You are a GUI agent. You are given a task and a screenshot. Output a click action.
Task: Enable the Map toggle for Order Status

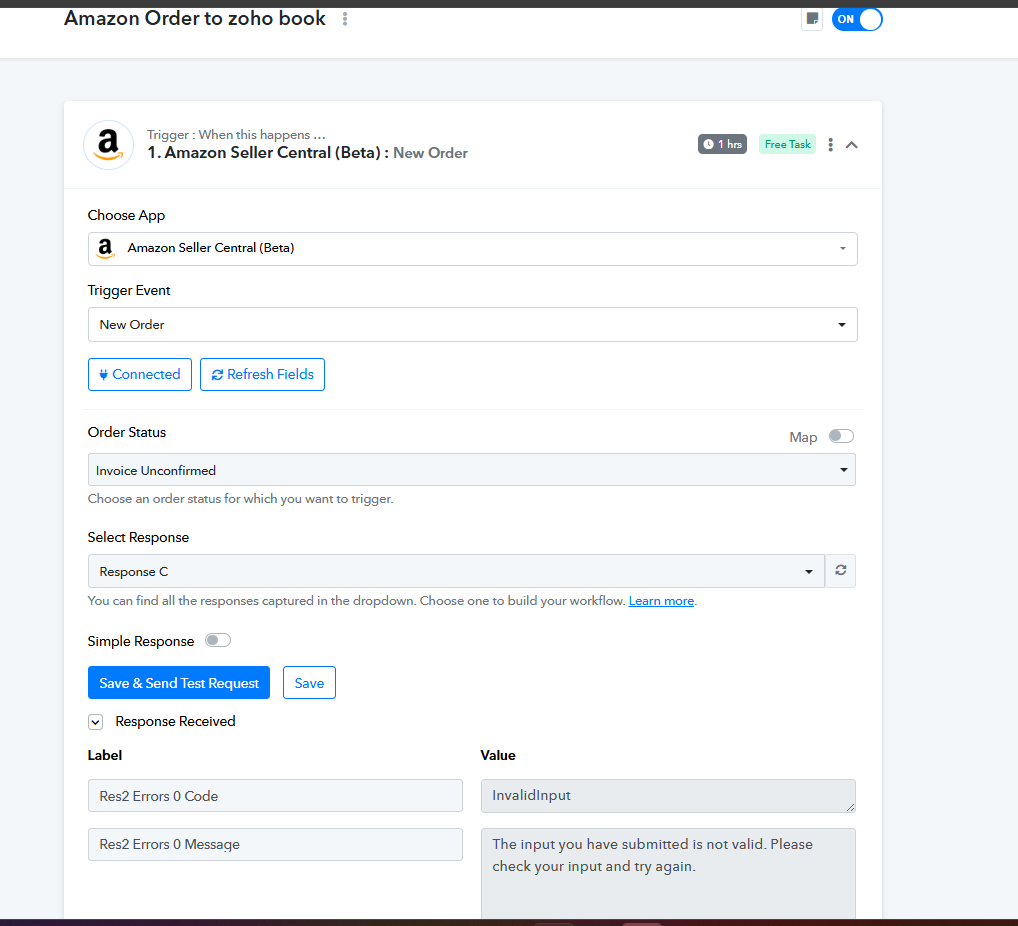click(841, 436)
